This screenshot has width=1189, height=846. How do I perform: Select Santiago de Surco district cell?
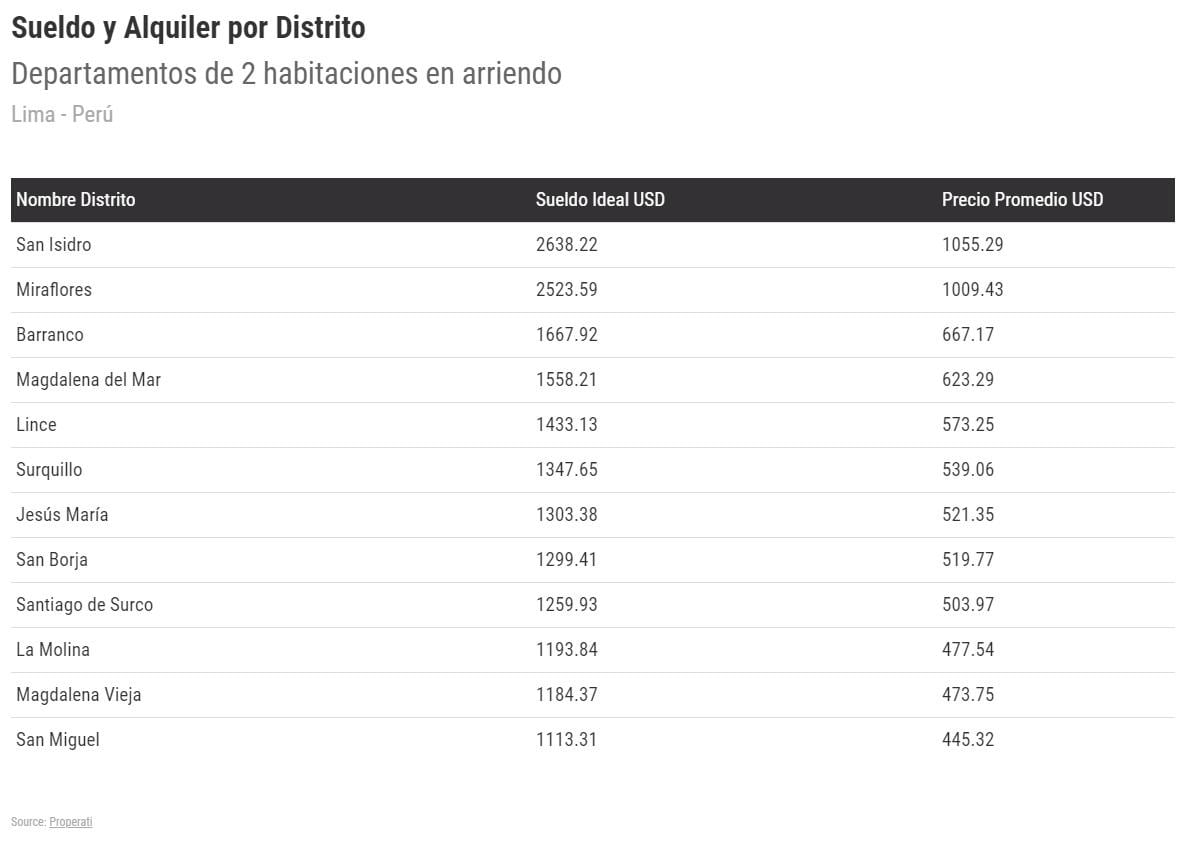85,605
